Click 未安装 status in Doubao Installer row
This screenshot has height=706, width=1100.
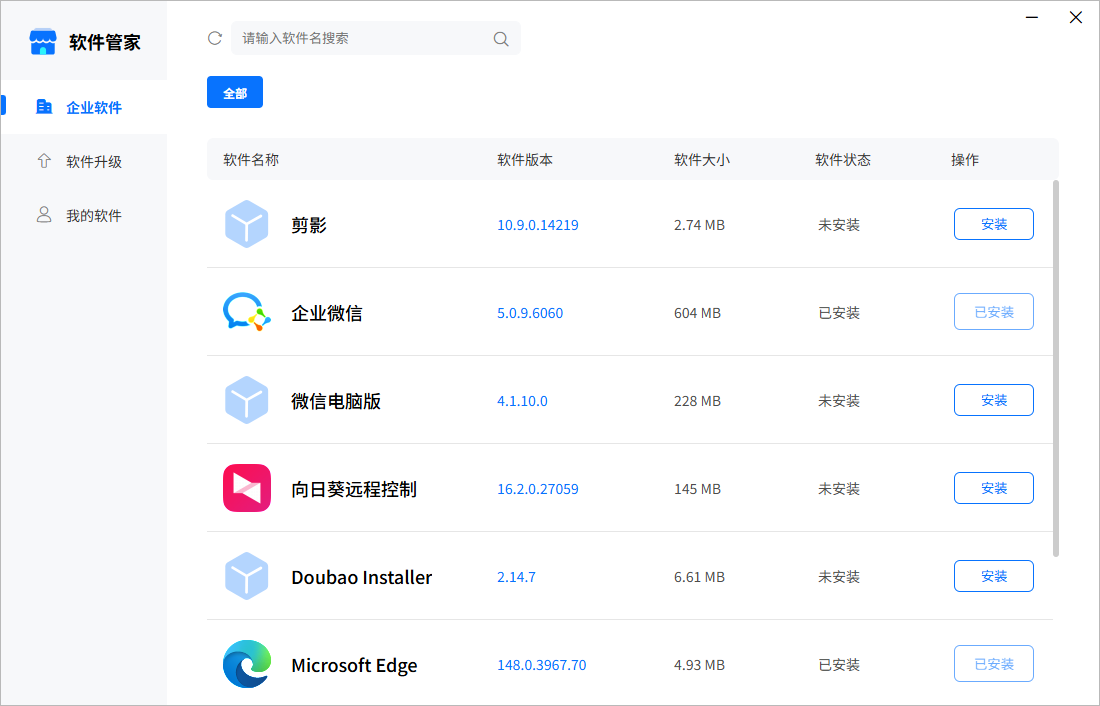pos(839,577)
